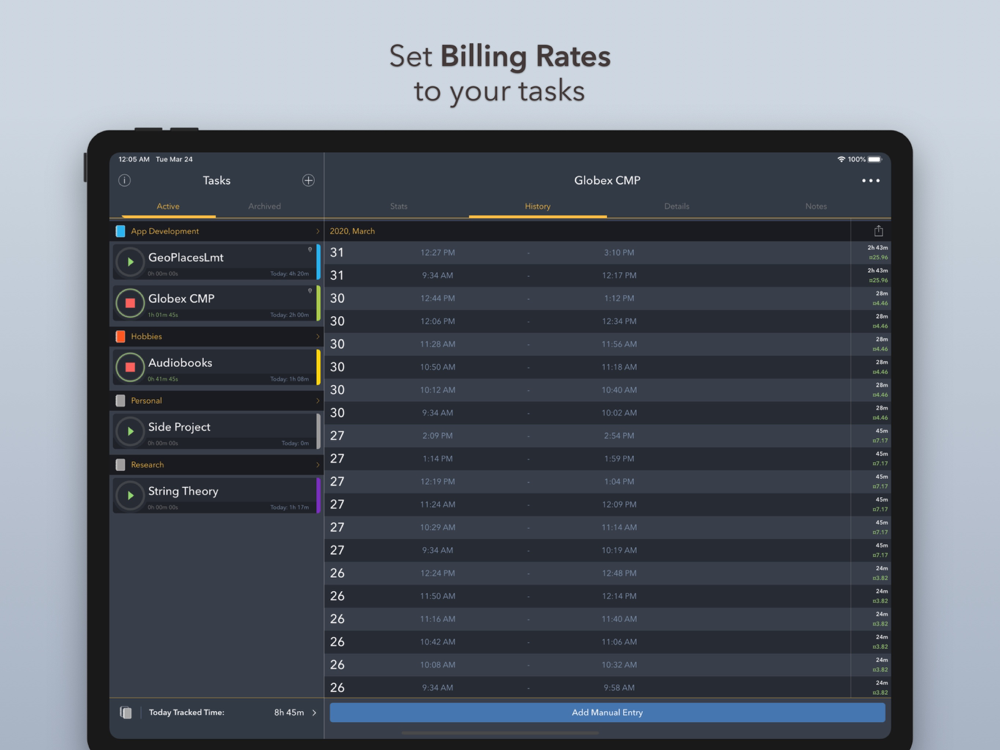
Task: Collapse the Personal group chevron
Action: tap(318, 401)
